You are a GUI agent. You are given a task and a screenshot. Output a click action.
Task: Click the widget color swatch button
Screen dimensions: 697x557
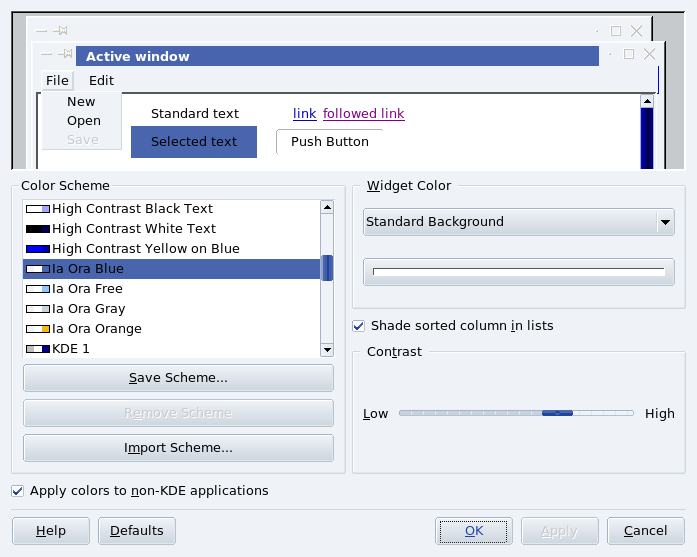click(518, 271)
